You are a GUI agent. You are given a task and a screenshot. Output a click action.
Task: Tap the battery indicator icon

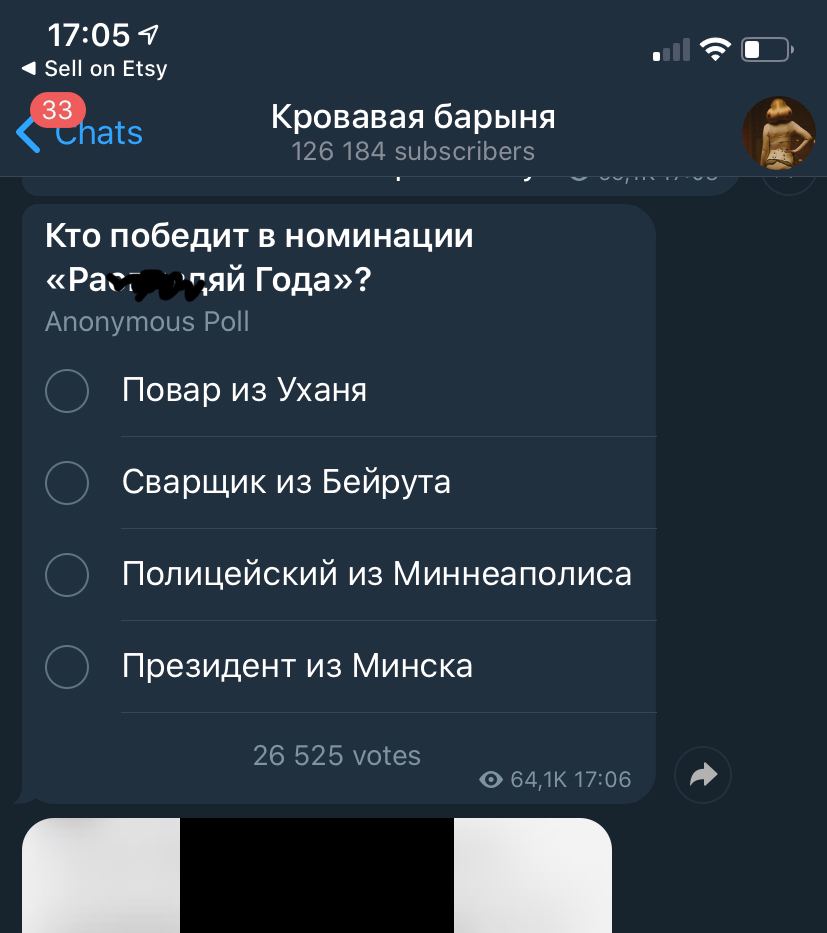pyautogui.click(x=767, y=49)
